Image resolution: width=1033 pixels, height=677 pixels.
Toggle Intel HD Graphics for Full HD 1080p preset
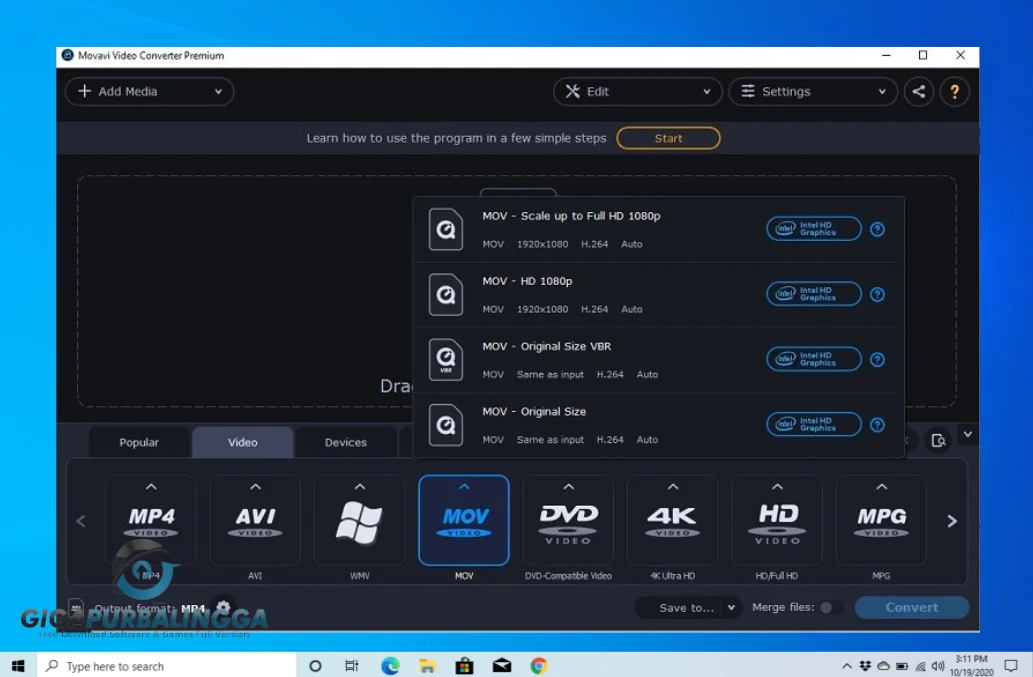click(814, 229)
